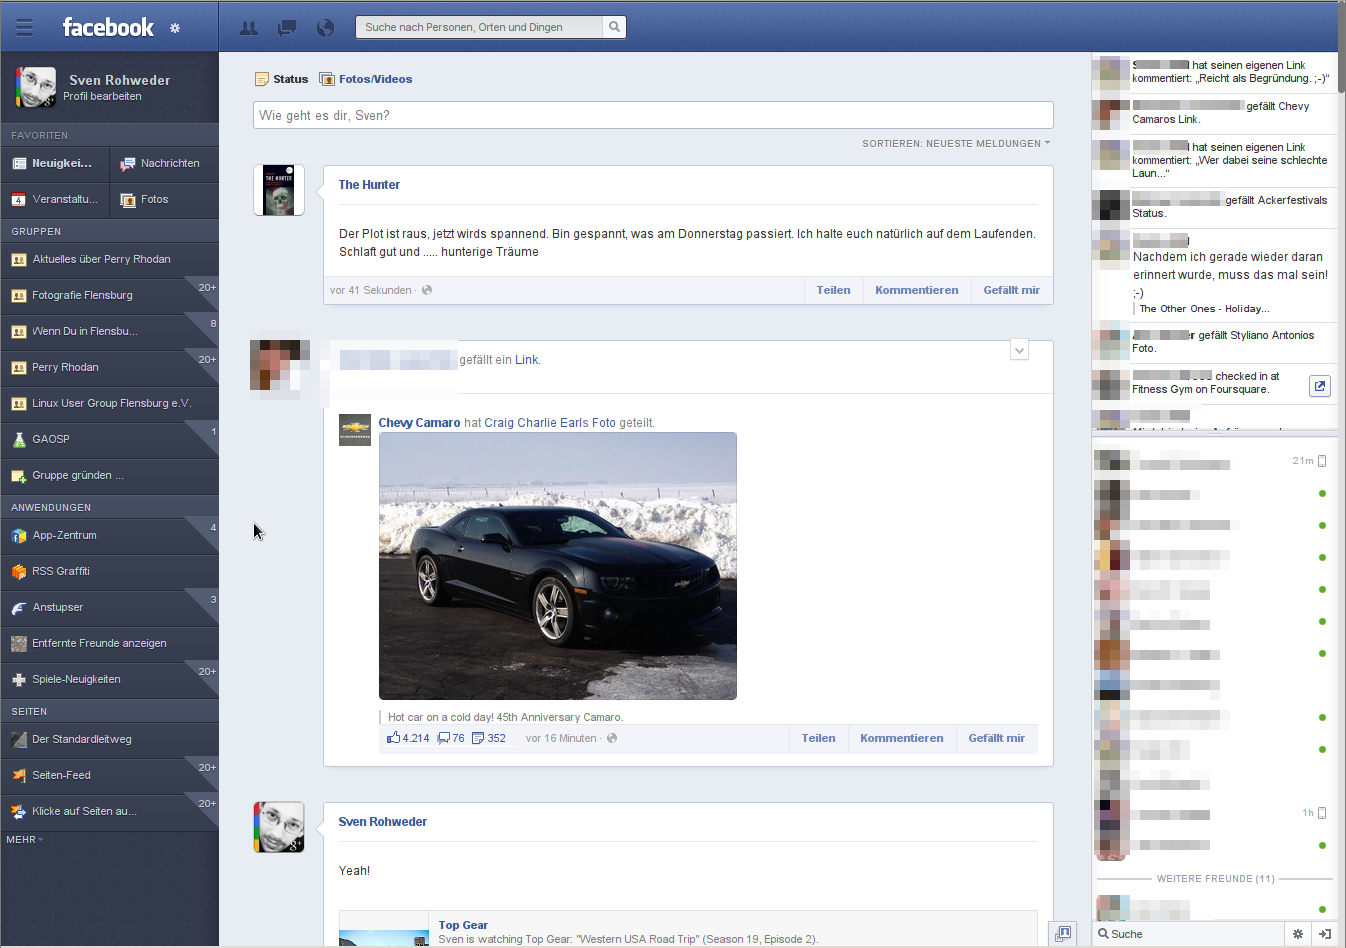
Task: Open 'The Other Ones - Holiday...' ticker link
Action: 1204,309
